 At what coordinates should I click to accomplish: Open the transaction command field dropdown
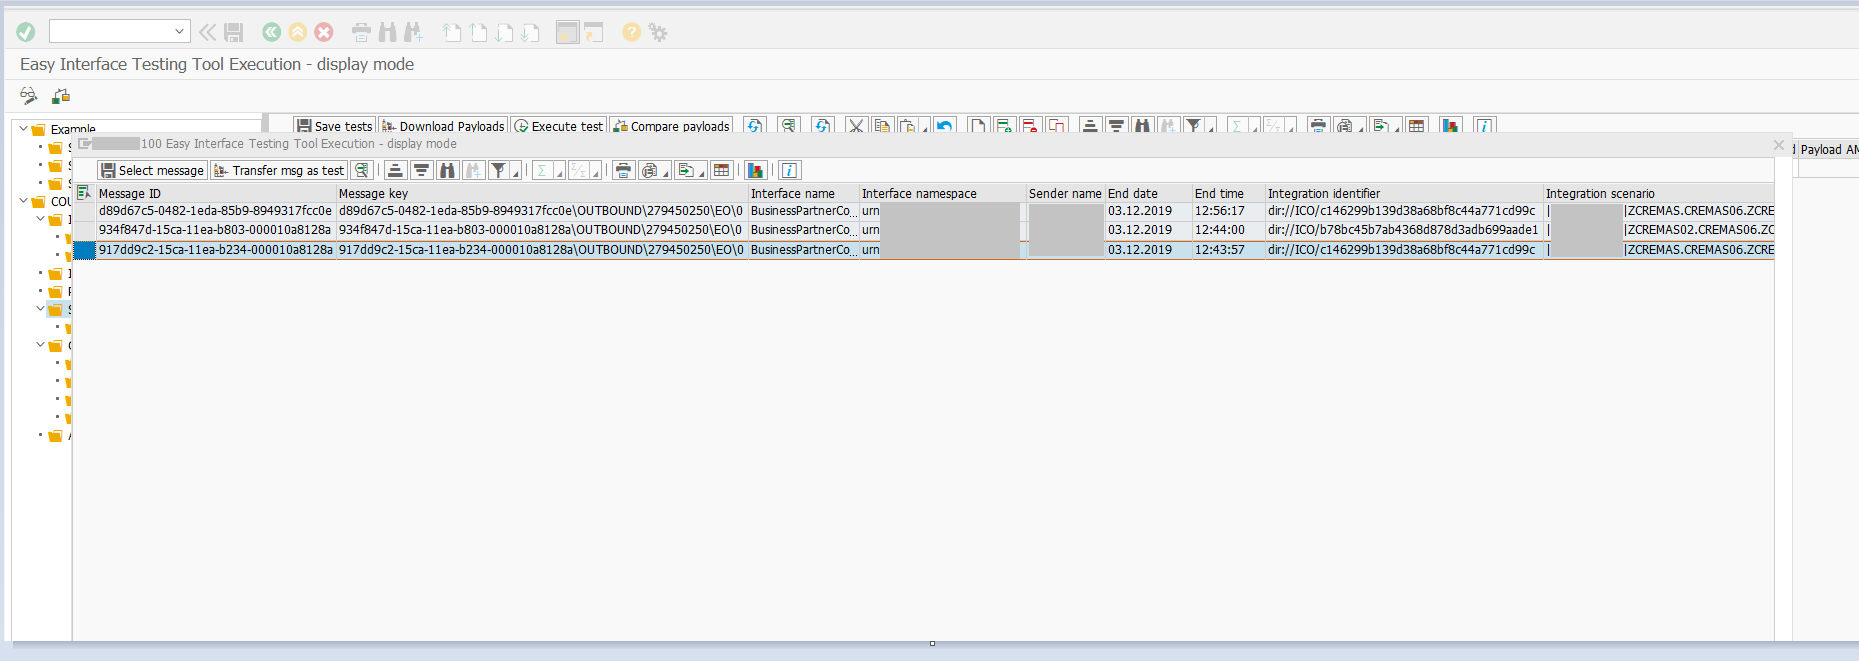click(x=179, y=32)
